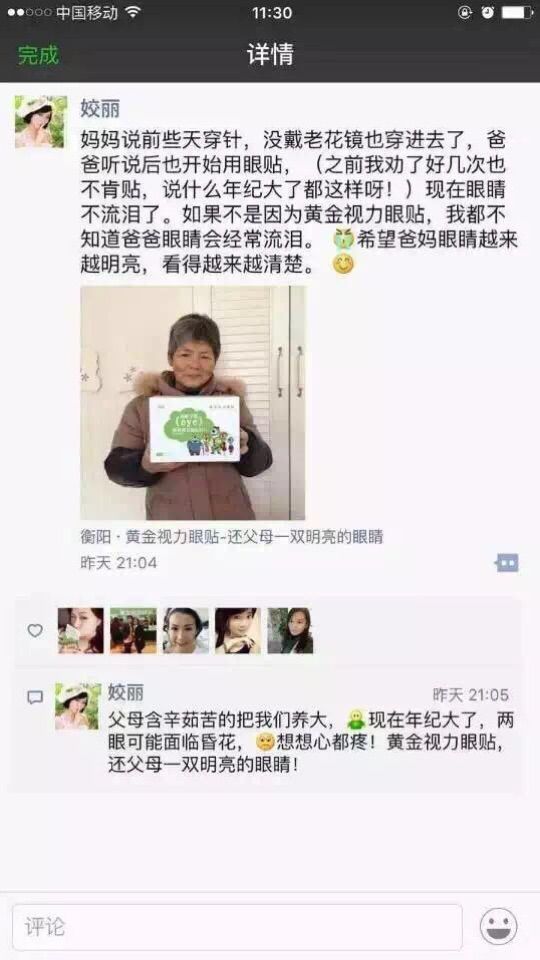Focus the 评论 comment input field
This screenshot has width=540, height=960.
(x=238, y=927)
